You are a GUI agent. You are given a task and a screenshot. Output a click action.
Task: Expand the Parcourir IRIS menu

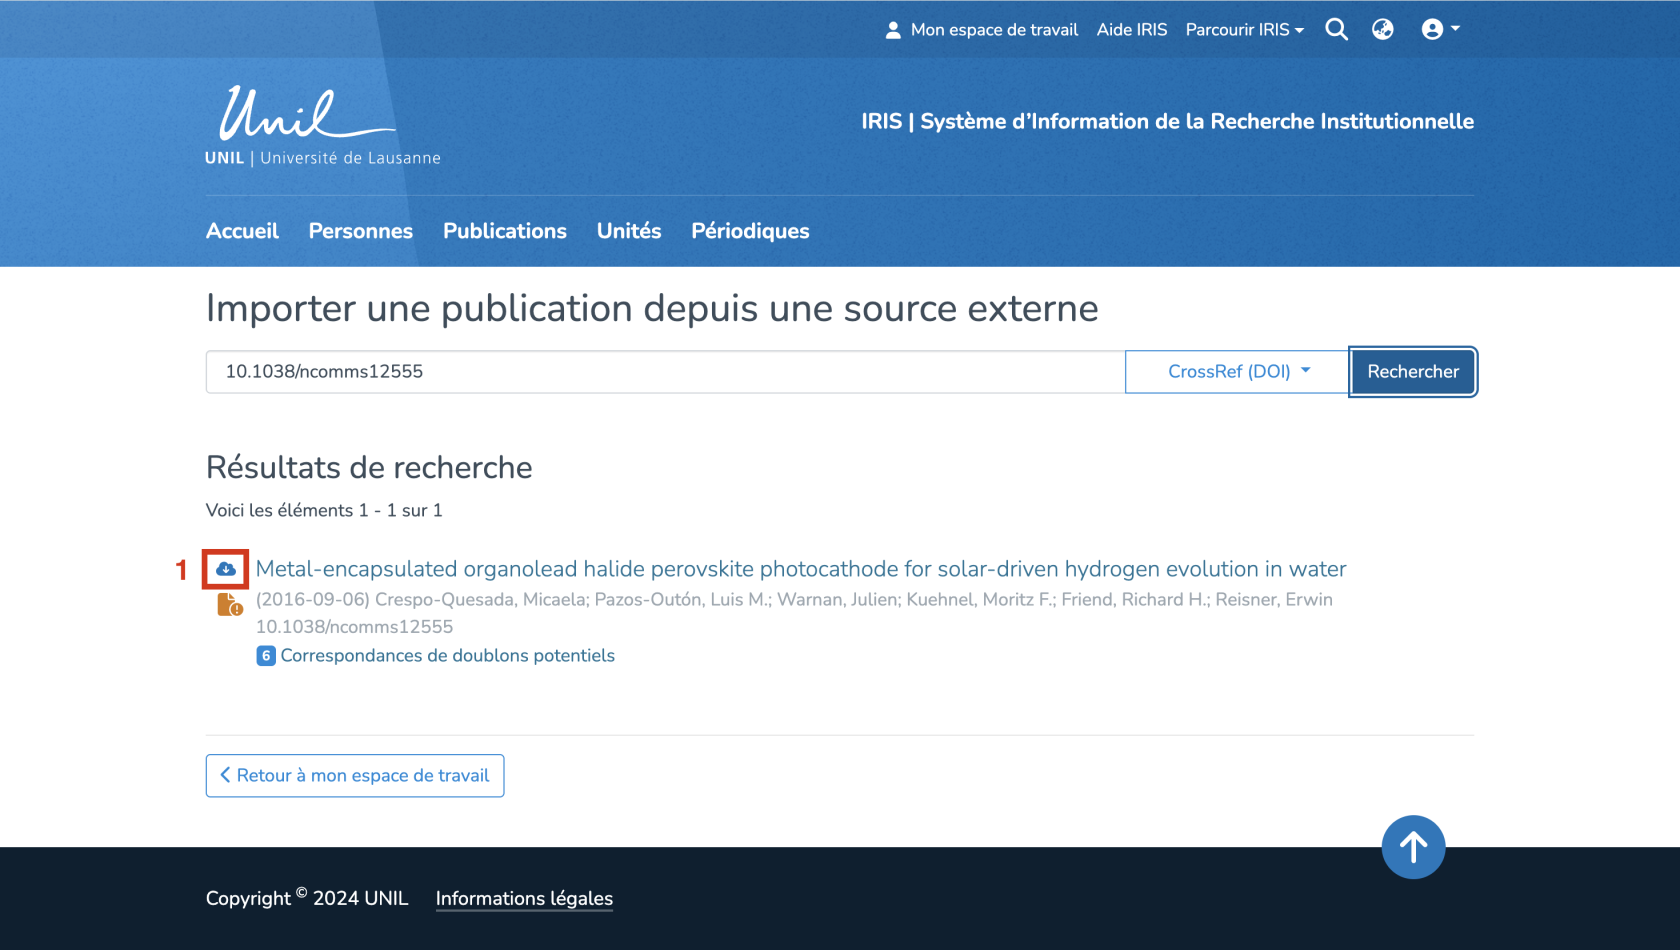(1244, 30)
